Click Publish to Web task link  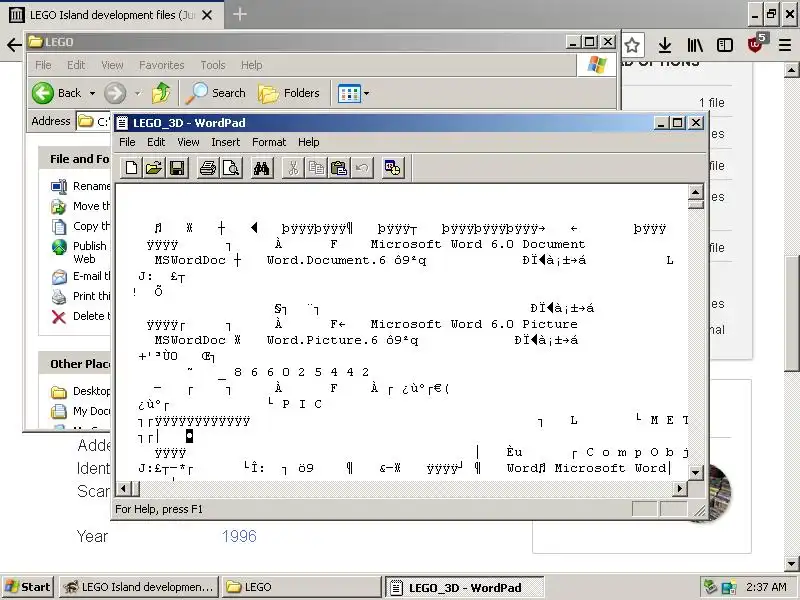pos(80,252)
